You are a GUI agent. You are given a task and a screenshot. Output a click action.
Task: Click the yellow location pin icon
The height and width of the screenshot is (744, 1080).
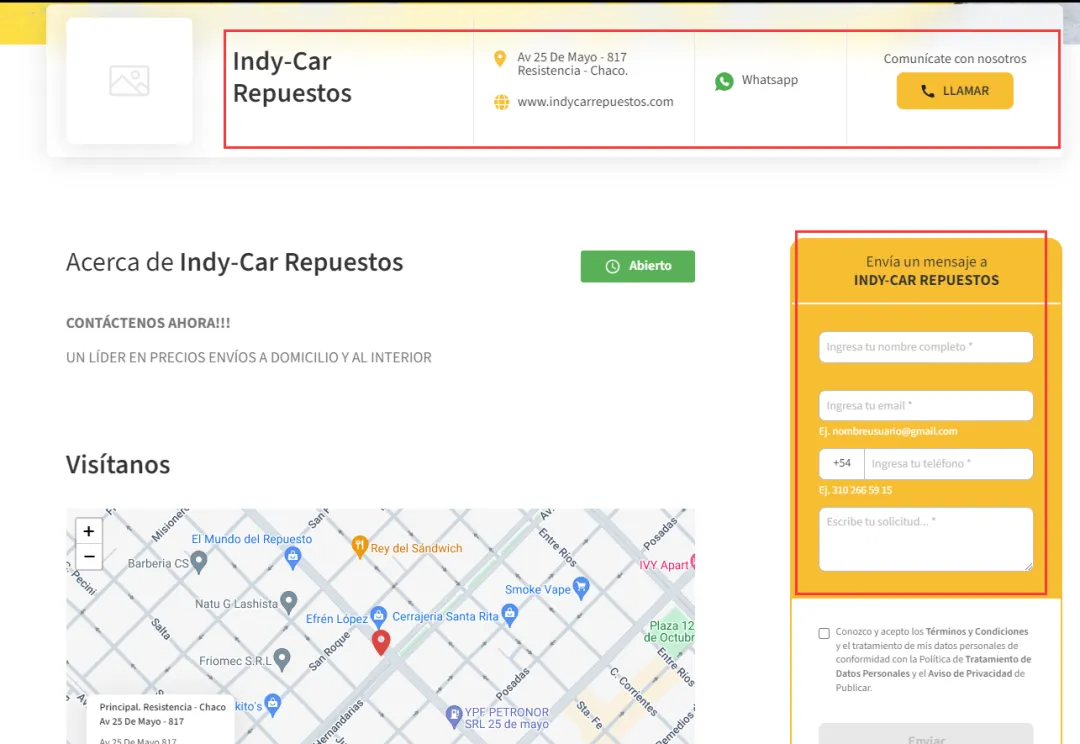[x=500, y=59]
